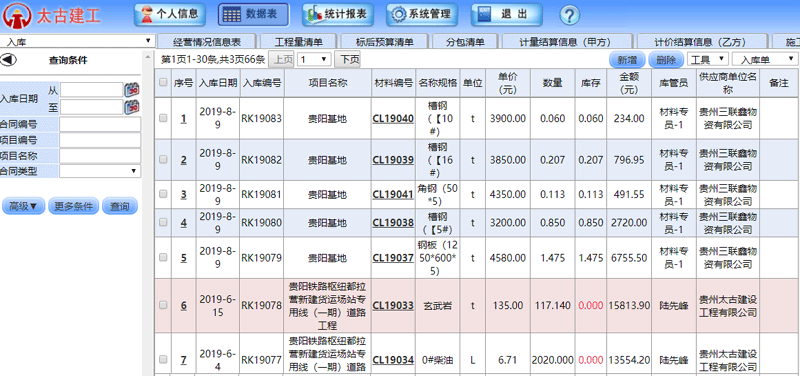800x376 pixels.
Task: Open material link CL19037
Action: pos(393,258)
